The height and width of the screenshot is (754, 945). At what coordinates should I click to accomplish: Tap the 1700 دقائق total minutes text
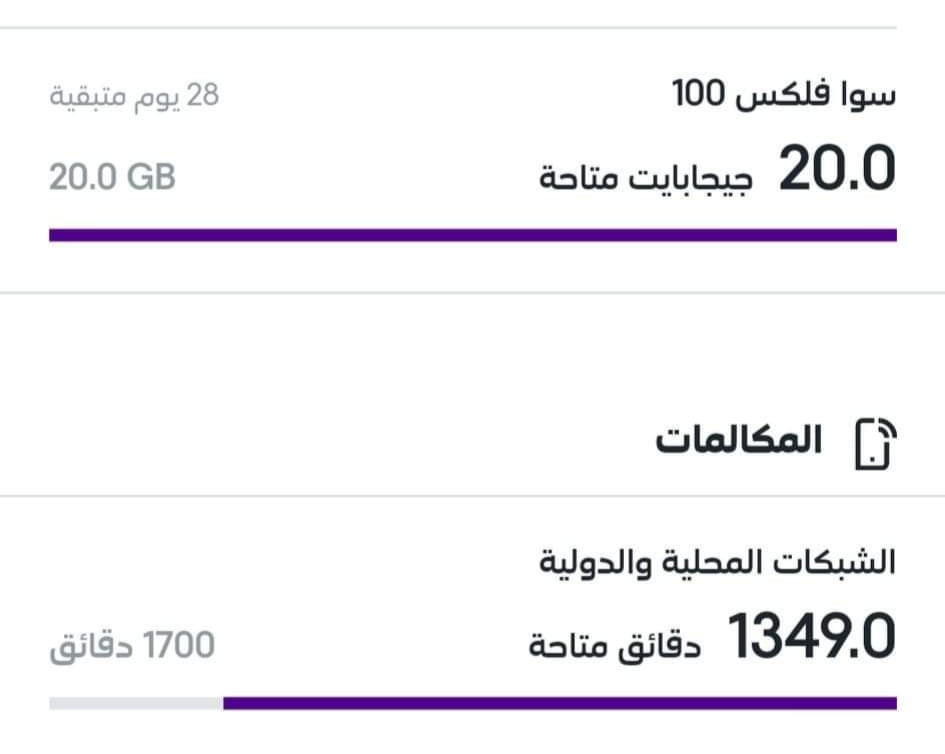132,646
